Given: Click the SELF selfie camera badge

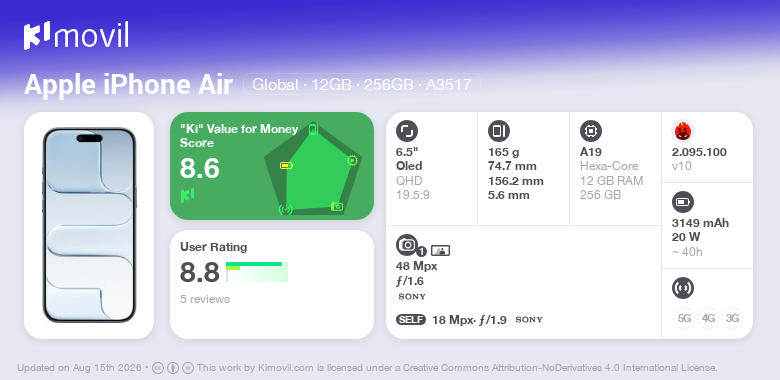Looking at the screenshot, I should click(x=411, y=320).
